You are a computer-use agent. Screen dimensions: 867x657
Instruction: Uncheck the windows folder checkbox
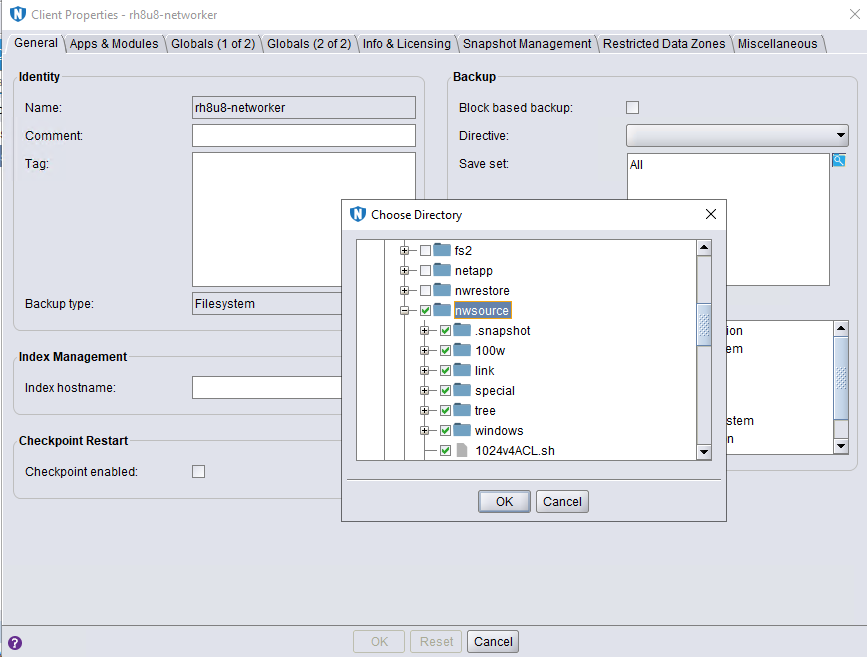[x=445, y=430]
